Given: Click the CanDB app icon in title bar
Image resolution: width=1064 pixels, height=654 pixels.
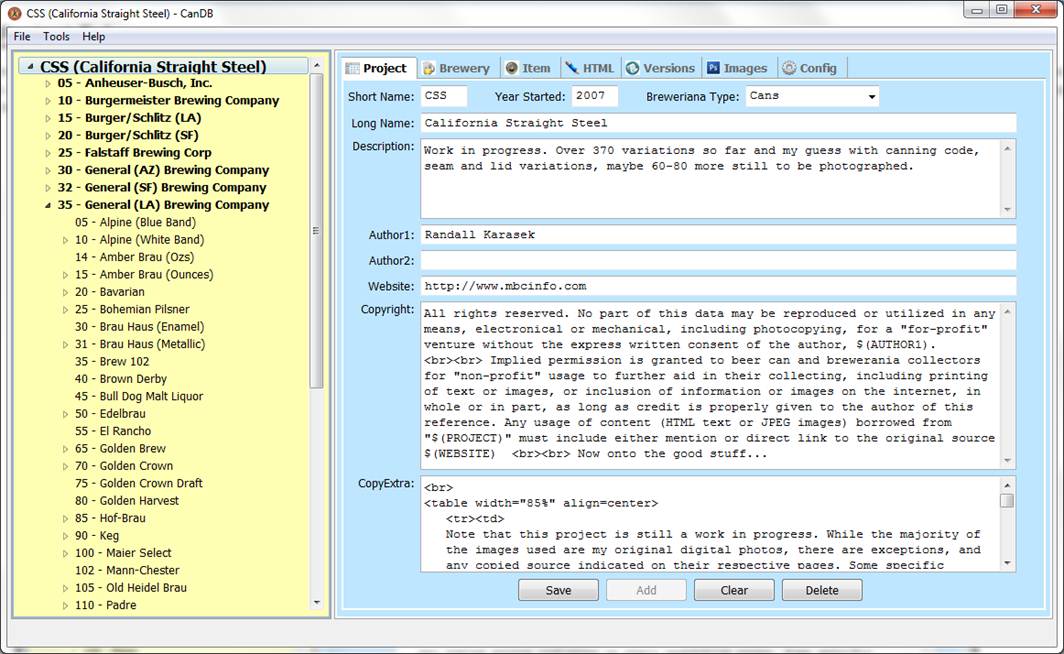Looking at the screenshot, I should click(x=14, y=13).
